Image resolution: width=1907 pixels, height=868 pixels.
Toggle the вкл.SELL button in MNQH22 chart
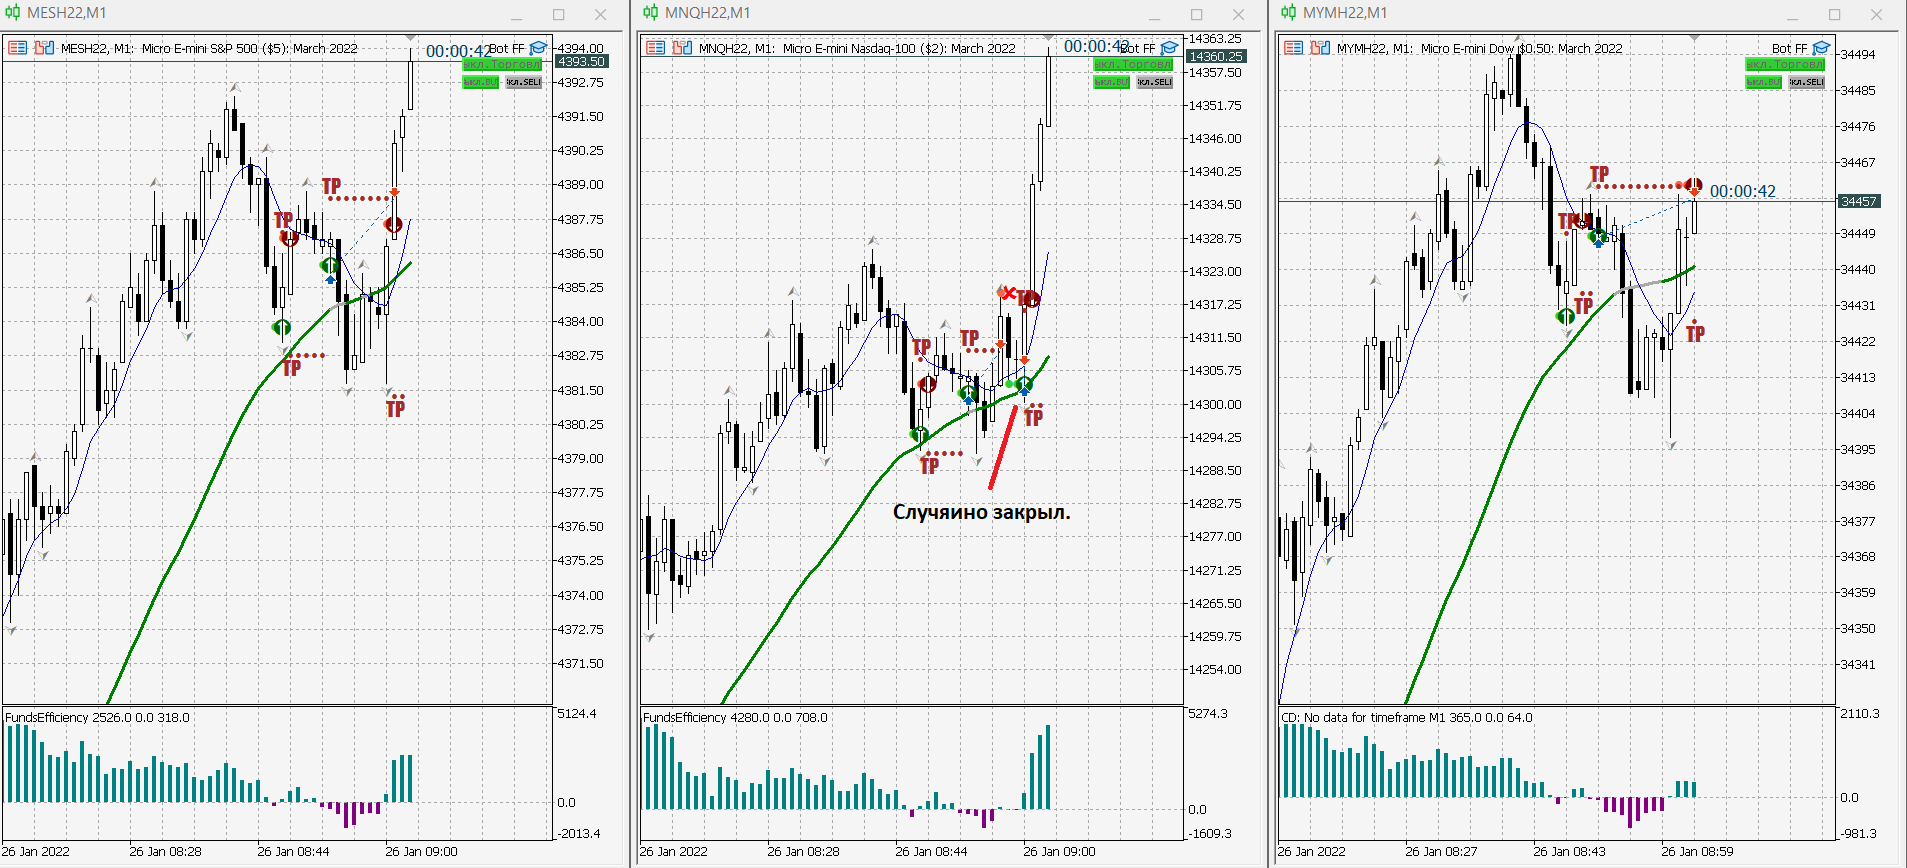pos(1154,82)
